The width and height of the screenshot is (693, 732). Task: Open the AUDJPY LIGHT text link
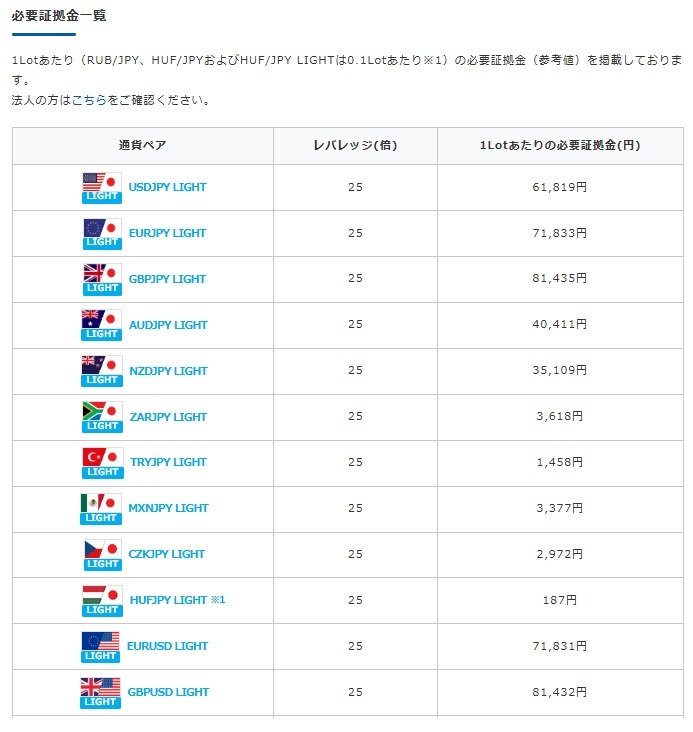click(168, 325)
